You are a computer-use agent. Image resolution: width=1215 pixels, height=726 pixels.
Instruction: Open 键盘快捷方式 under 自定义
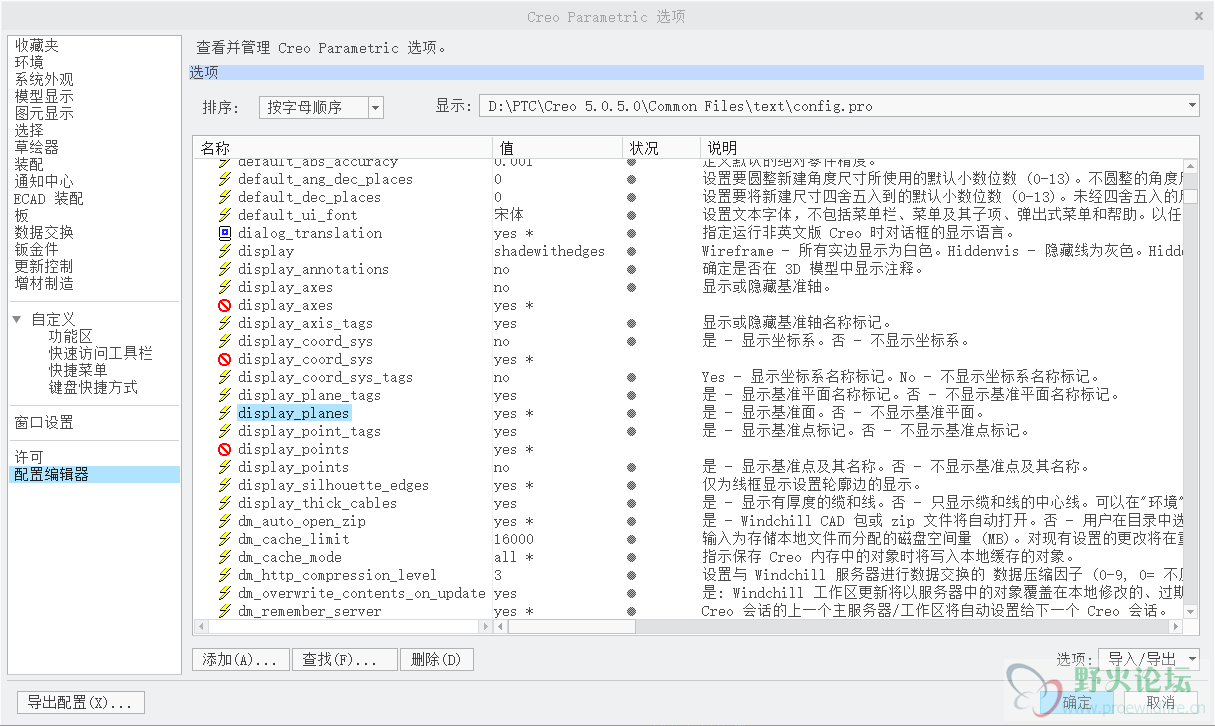(93, 387)
